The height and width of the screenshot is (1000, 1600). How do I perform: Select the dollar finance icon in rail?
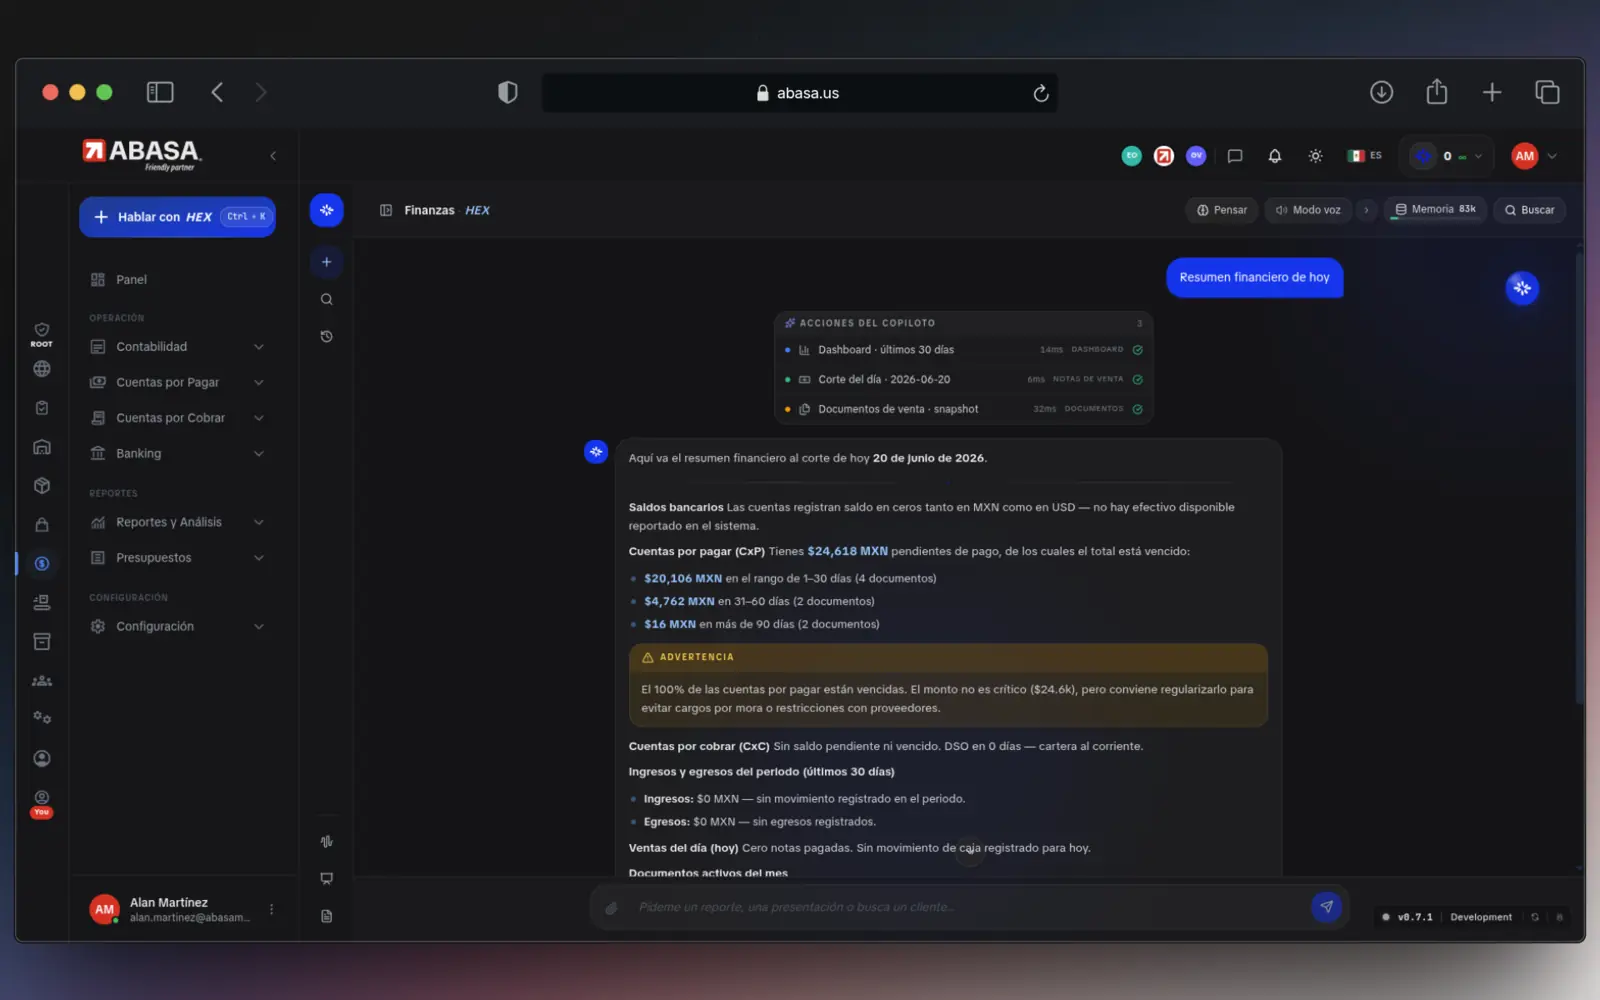(x=41, y=564)
